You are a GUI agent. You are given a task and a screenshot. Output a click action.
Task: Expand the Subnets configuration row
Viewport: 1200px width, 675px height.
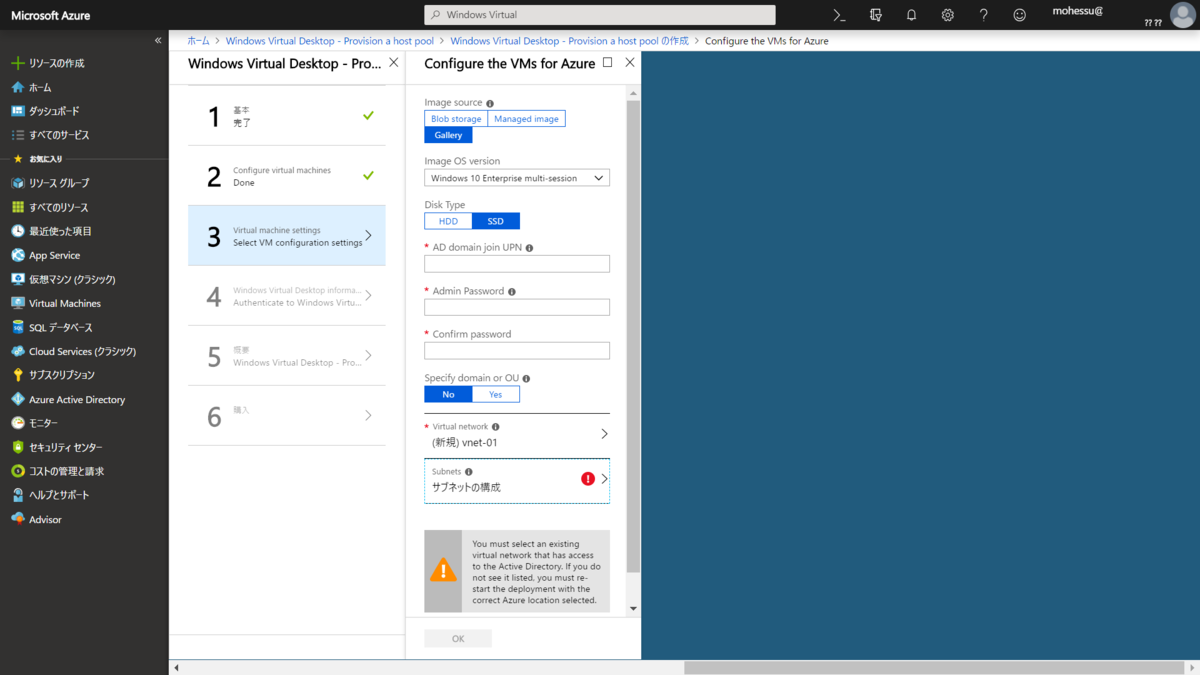pyautogui.click(x=517, y=480)
